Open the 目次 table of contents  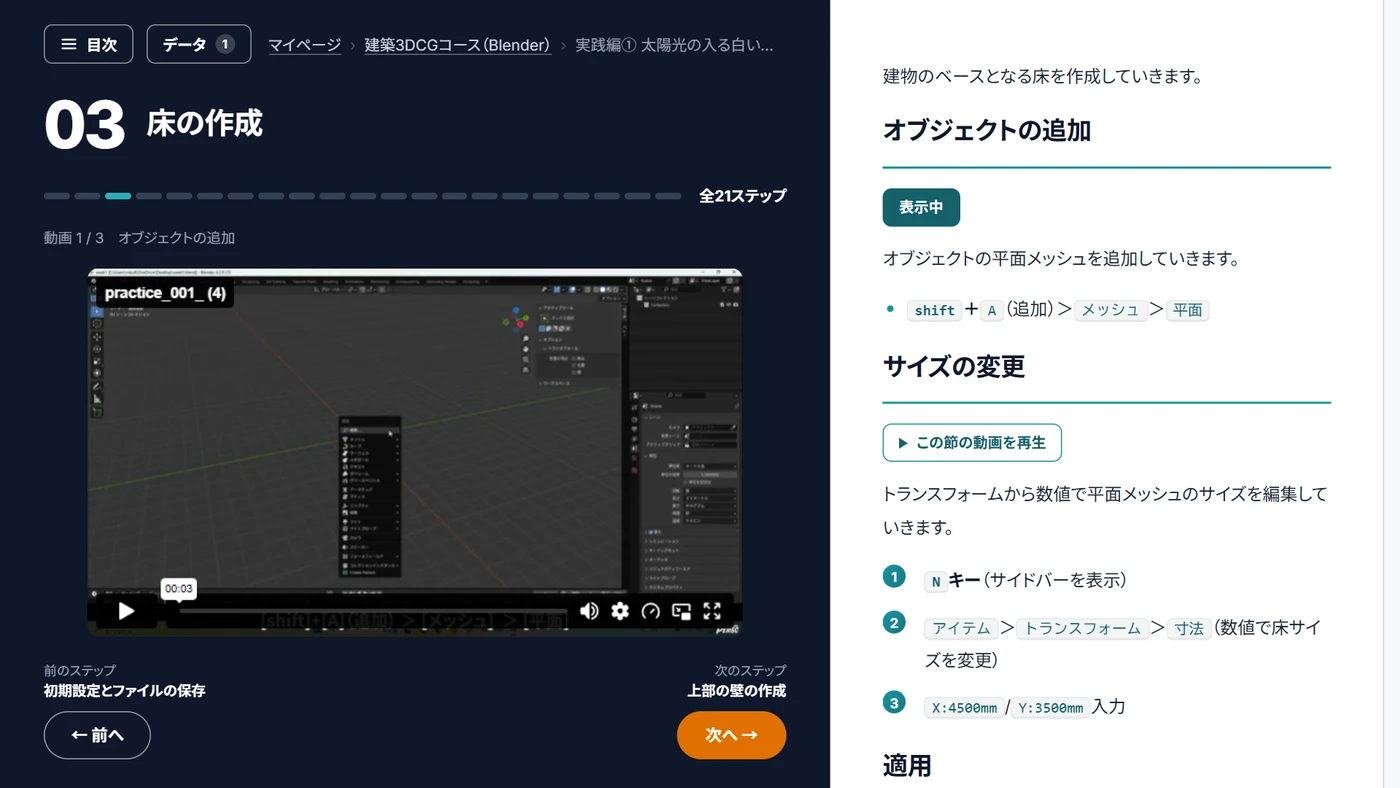coord(88,44)
